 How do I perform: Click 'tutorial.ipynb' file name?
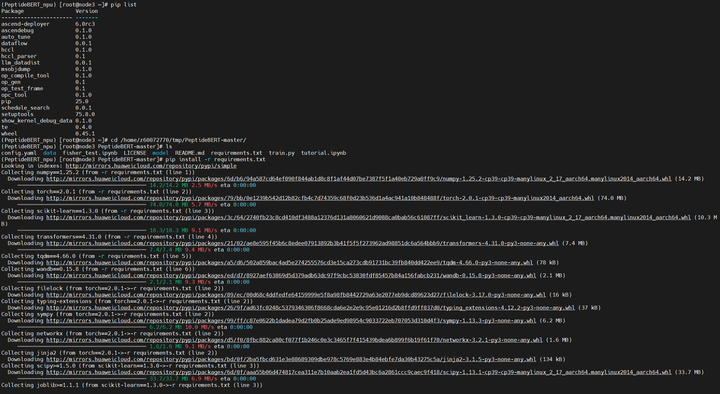tap(324, 153)
